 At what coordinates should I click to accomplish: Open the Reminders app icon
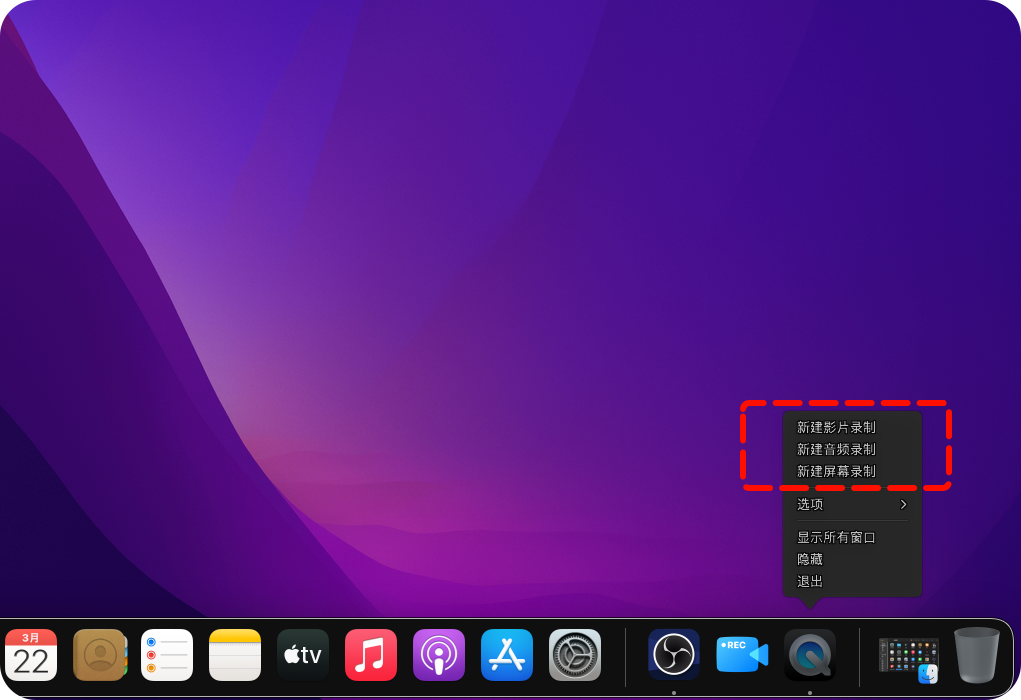(x=167, y=655)
